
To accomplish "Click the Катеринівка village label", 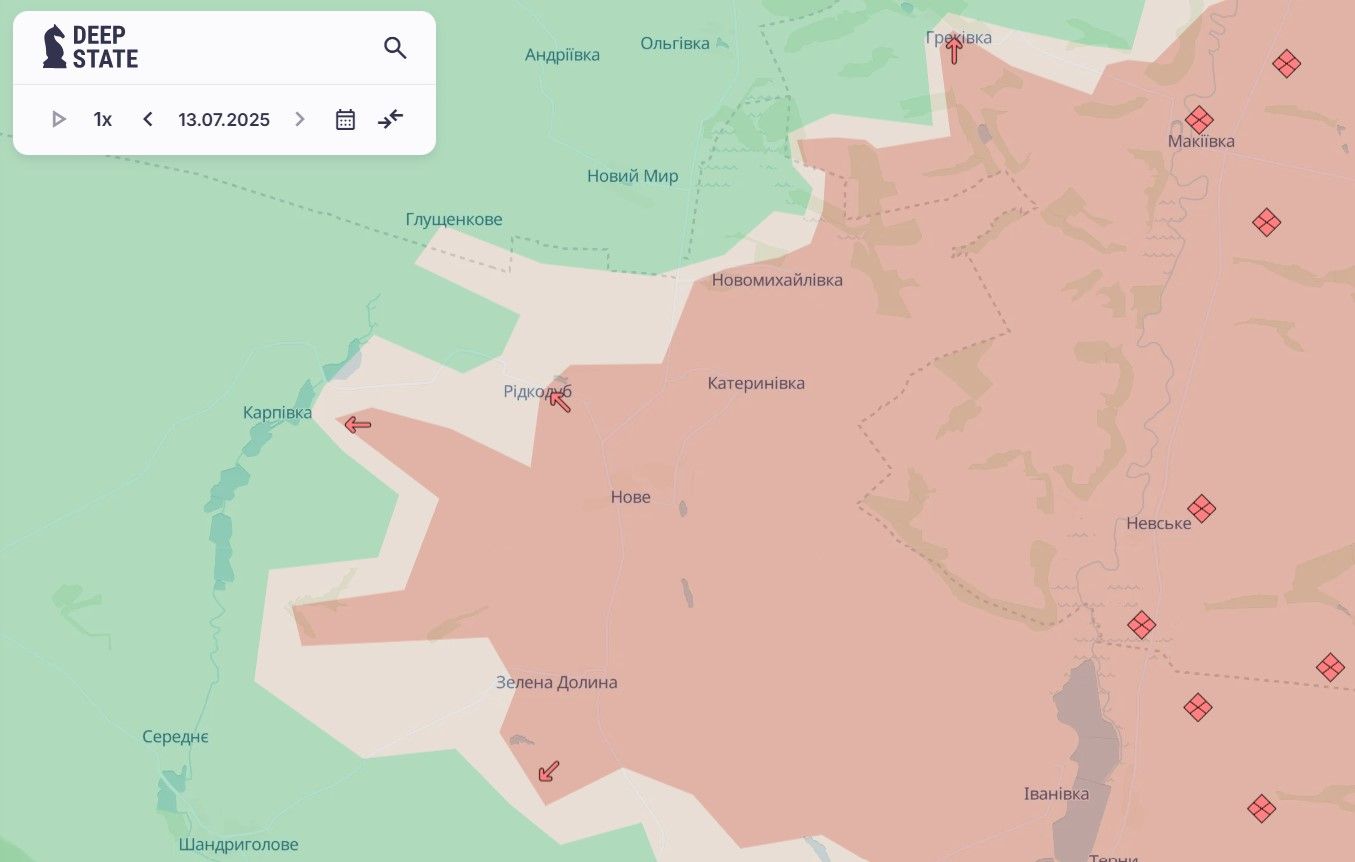I will pyautogui.click(x=756, y=383).
